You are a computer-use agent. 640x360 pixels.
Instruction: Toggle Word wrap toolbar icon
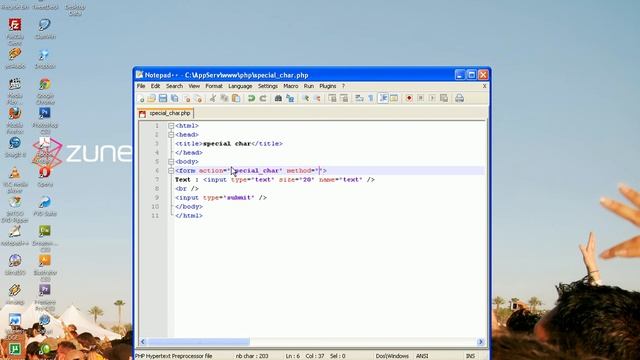coord(359,98)
